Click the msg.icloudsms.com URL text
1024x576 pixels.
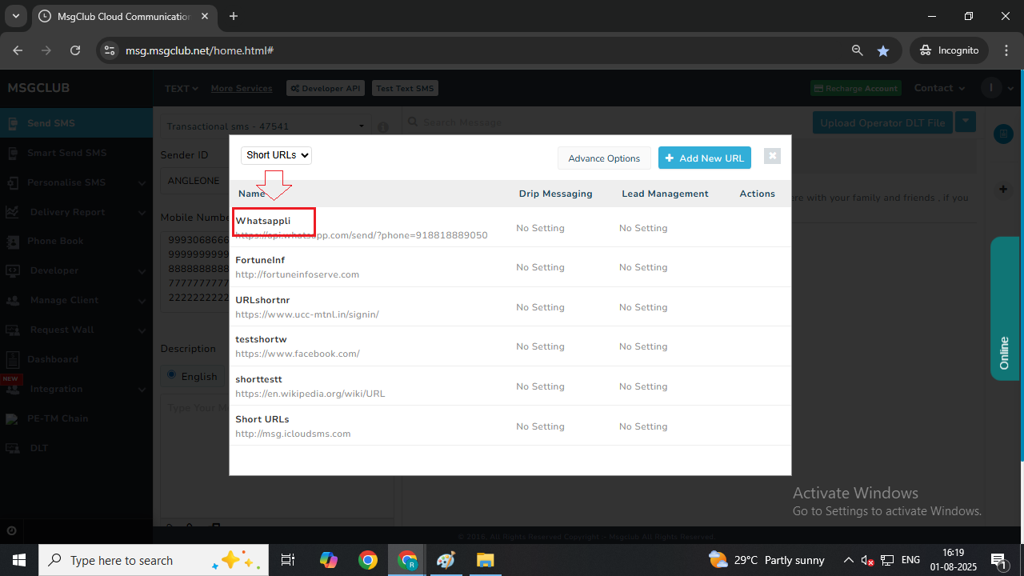coord(293,434)
